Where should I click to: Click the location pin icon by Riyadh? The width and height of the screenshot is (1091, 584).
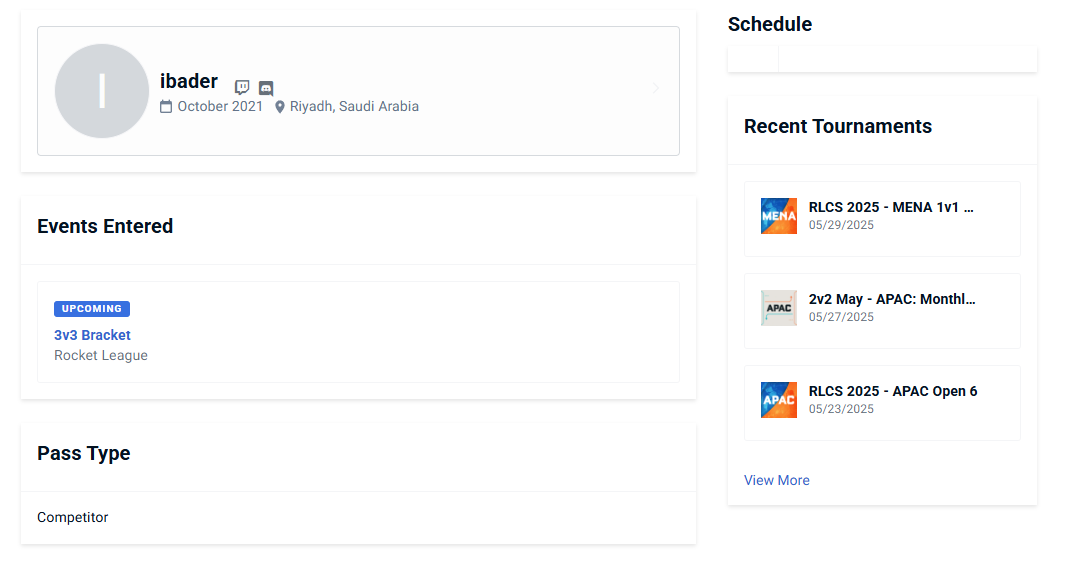click(280, 107)
